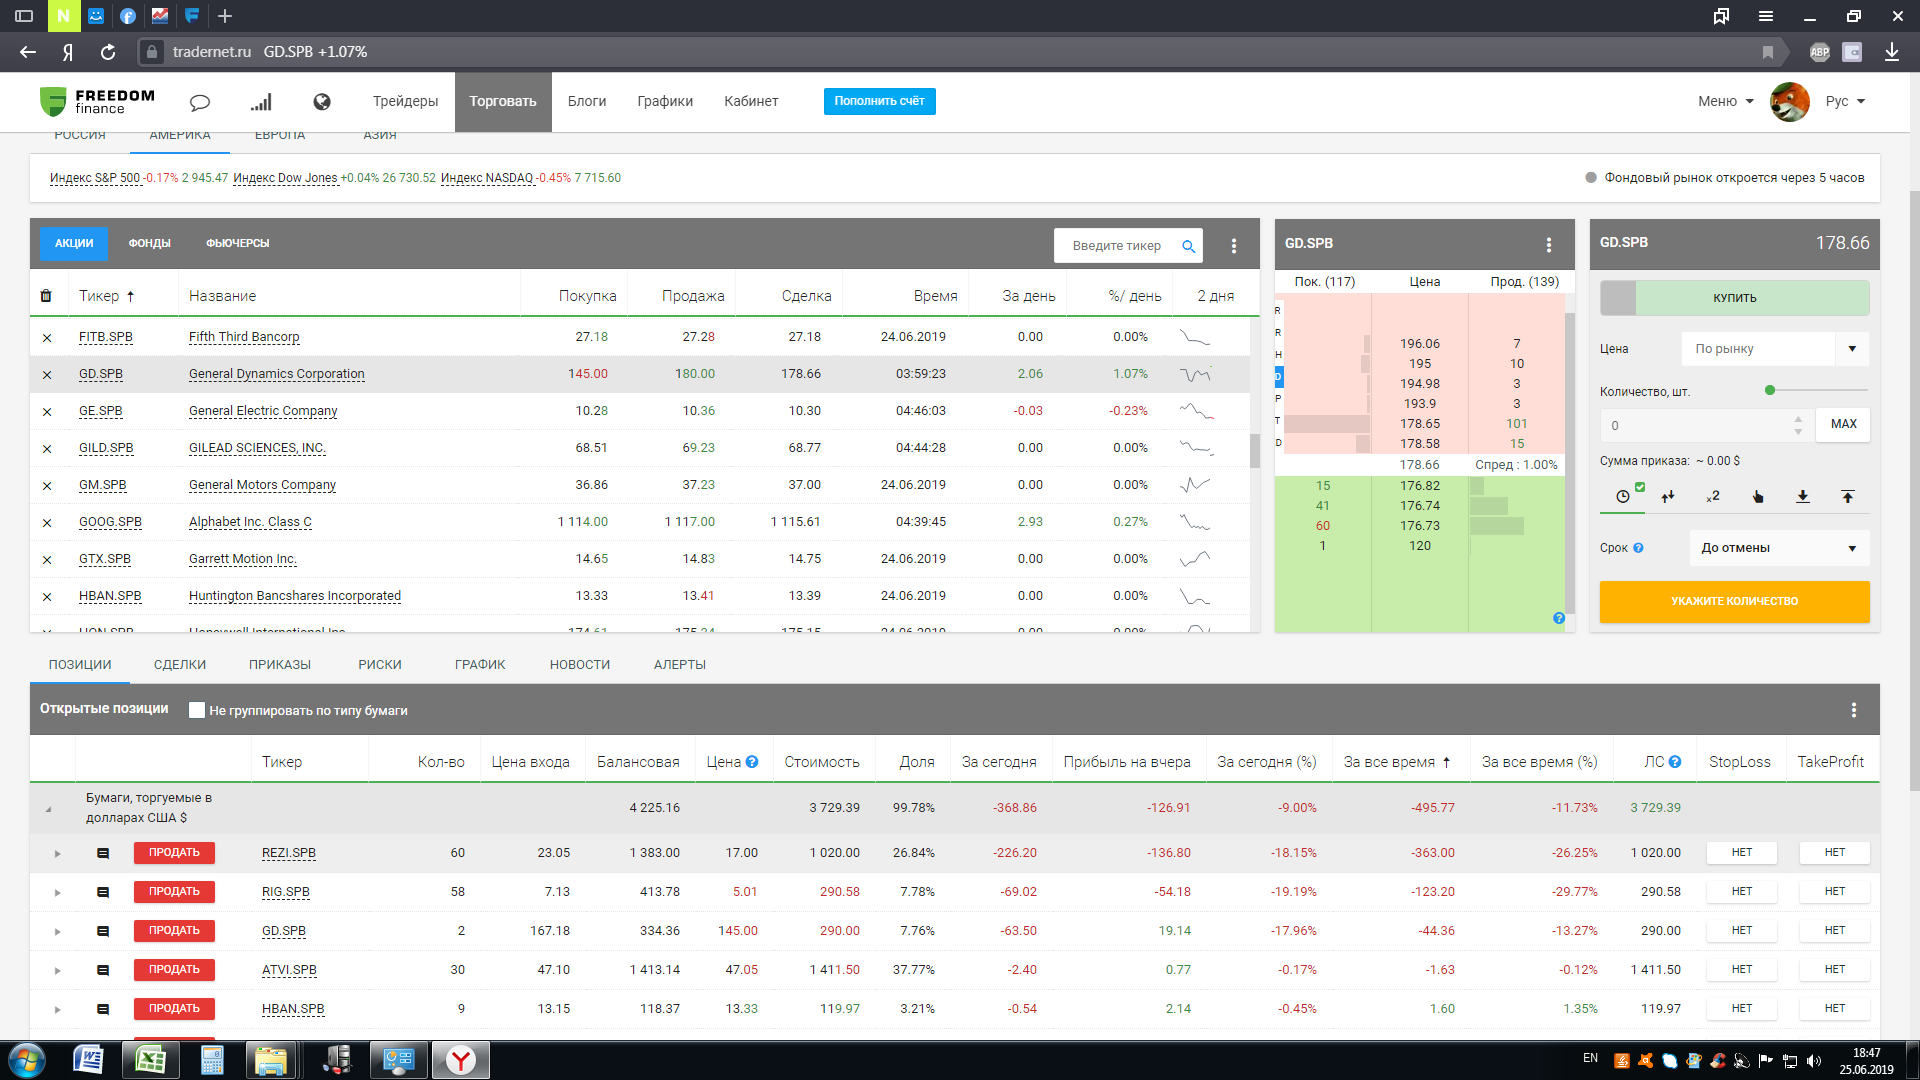Increase quantity with the stepper up arrow

1798,419
